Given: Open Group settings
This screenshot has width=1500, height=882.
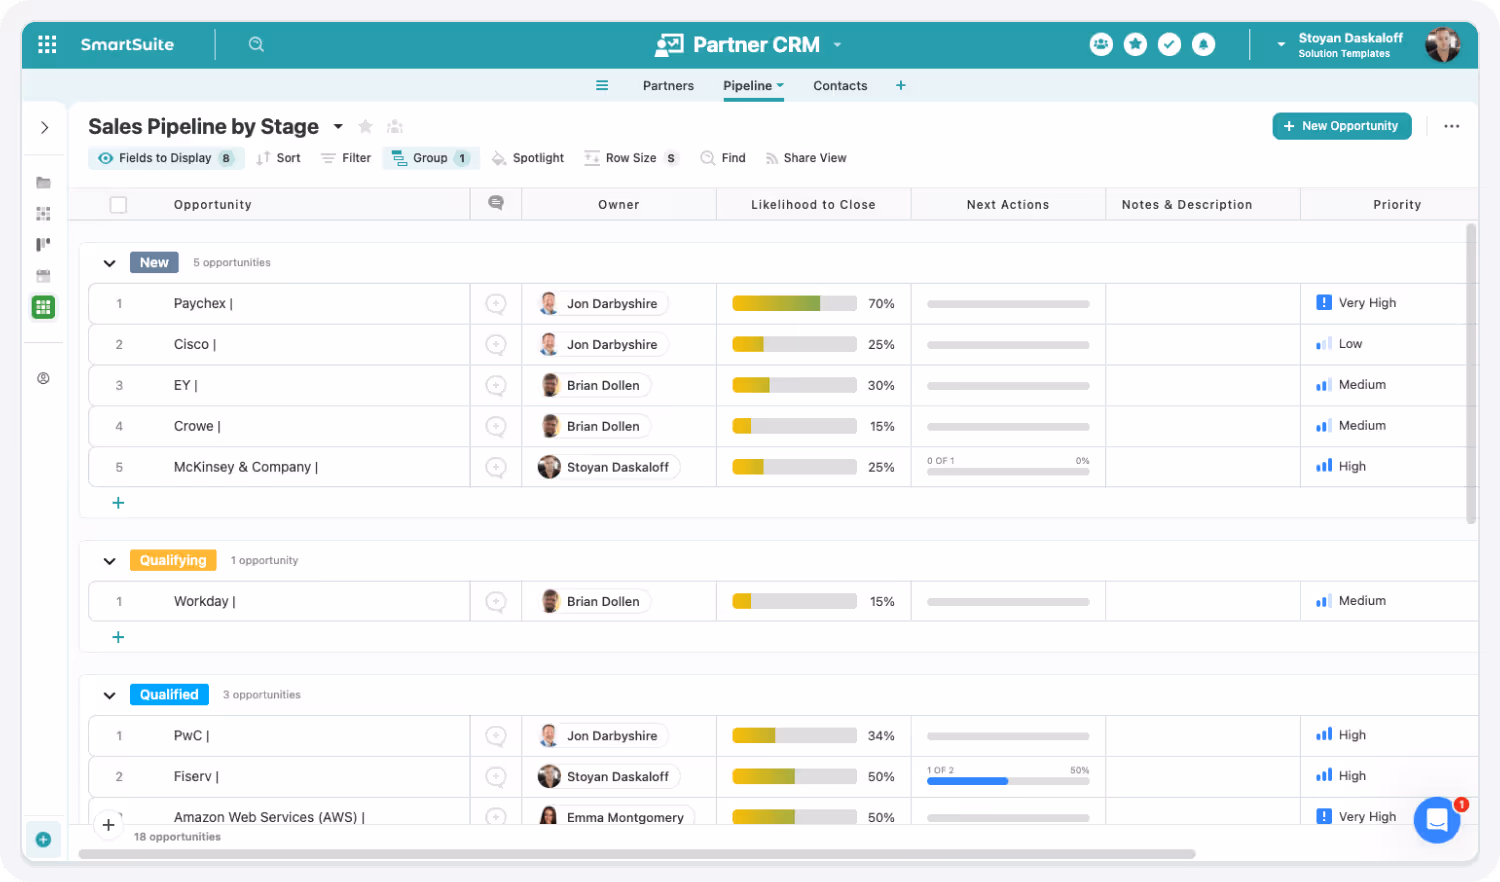Looking at the screenshot, I should pos(431,158).
